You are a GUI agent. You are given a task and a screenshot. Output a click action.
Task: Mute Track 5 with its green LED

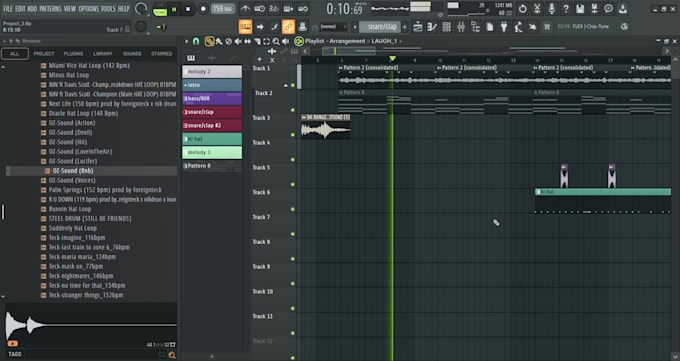tap(293, 184)
